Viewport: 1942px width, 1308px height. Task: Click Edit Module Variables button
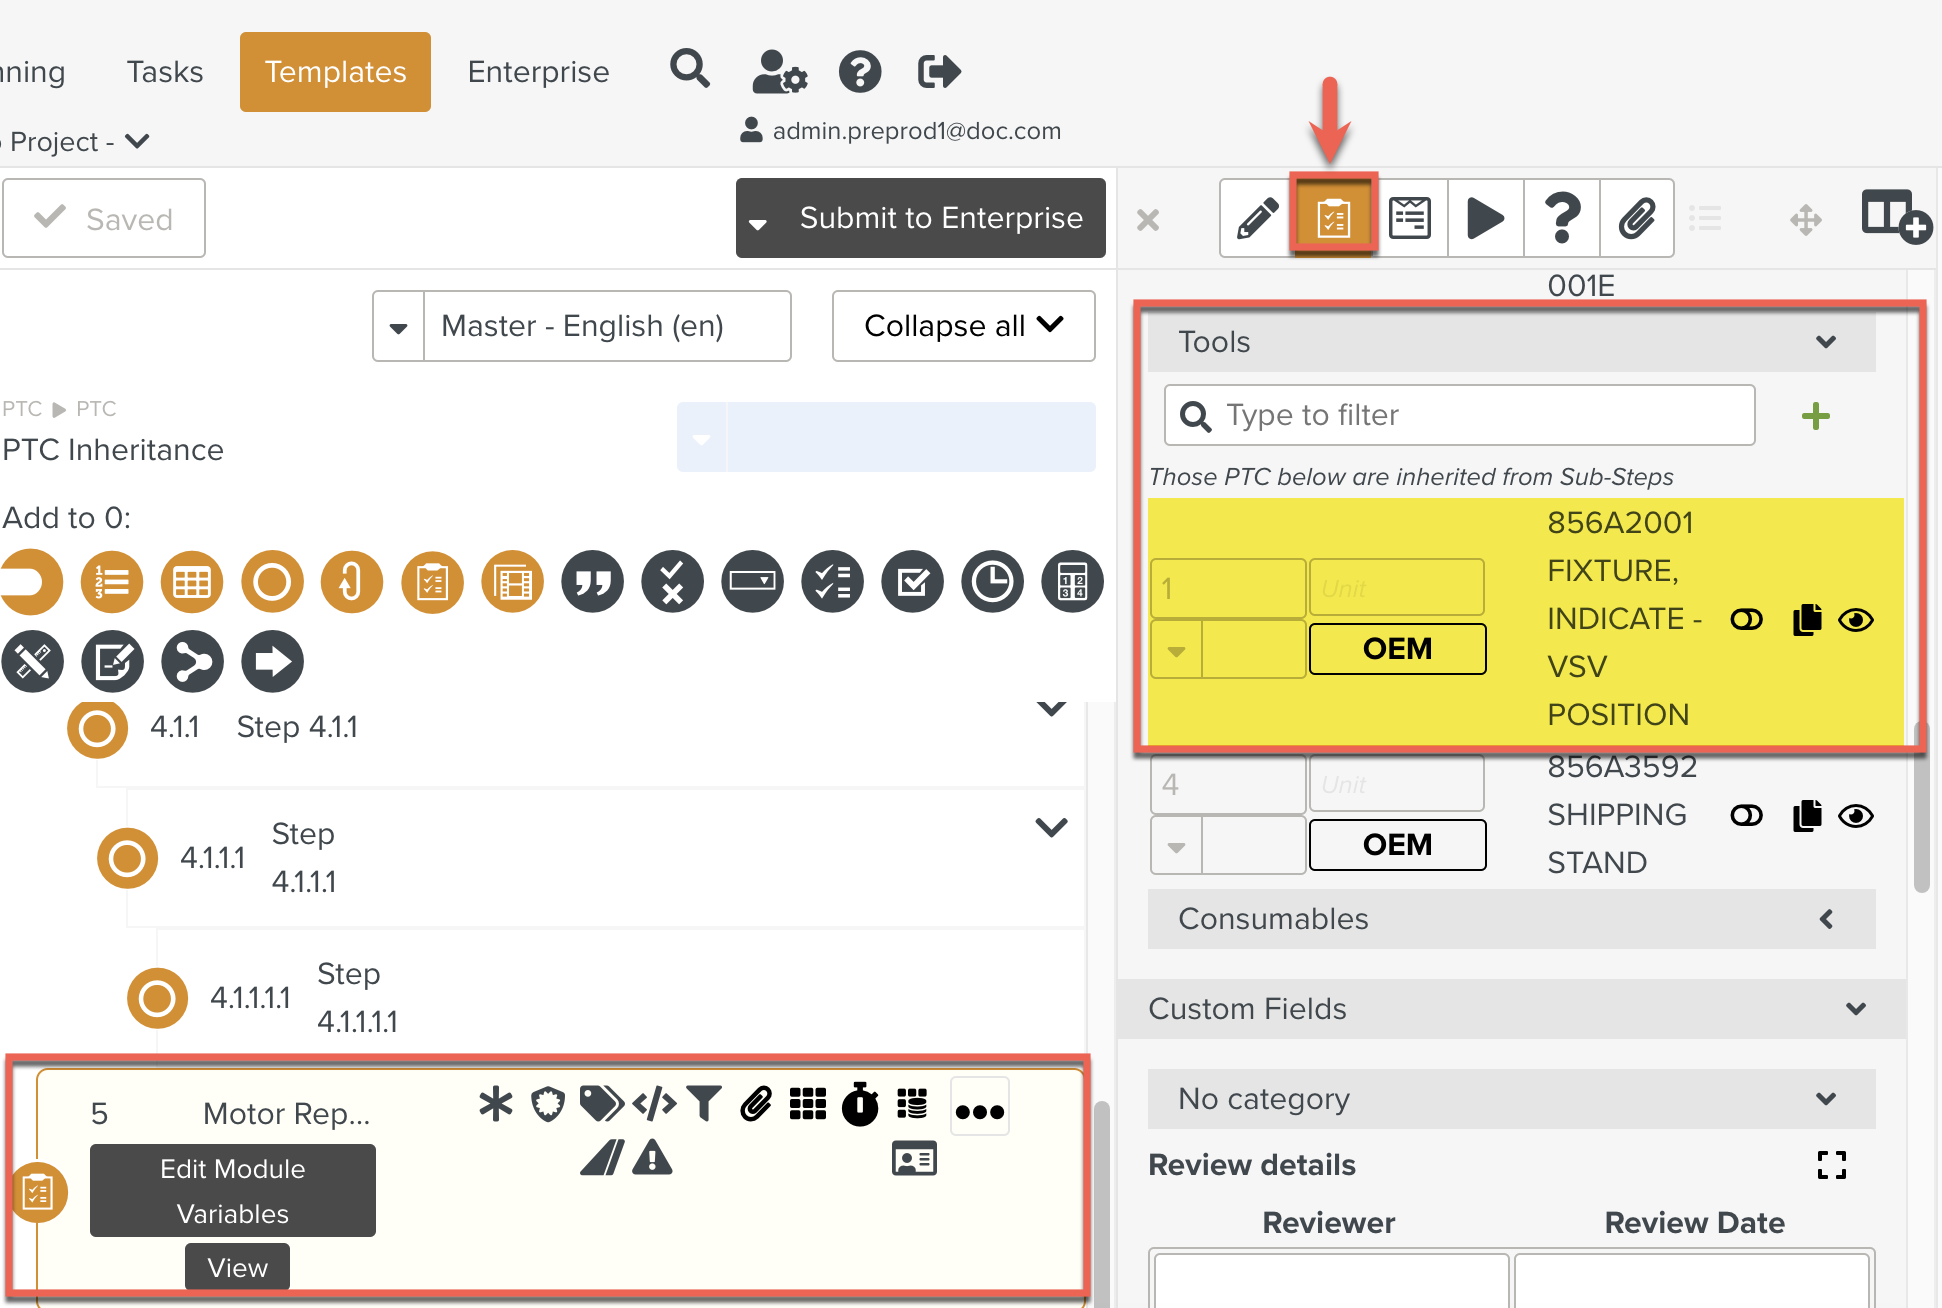[233, 1190]
